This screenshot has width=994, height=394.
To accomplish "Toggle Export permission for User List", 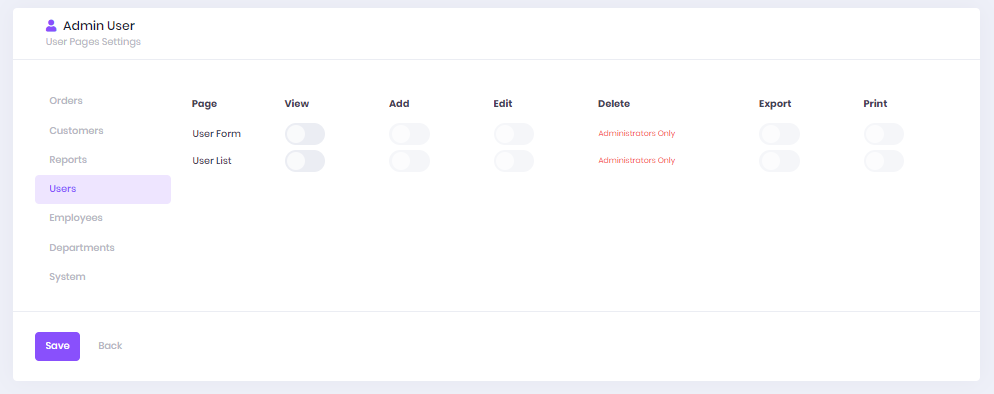I will click(x=779, y=161).
